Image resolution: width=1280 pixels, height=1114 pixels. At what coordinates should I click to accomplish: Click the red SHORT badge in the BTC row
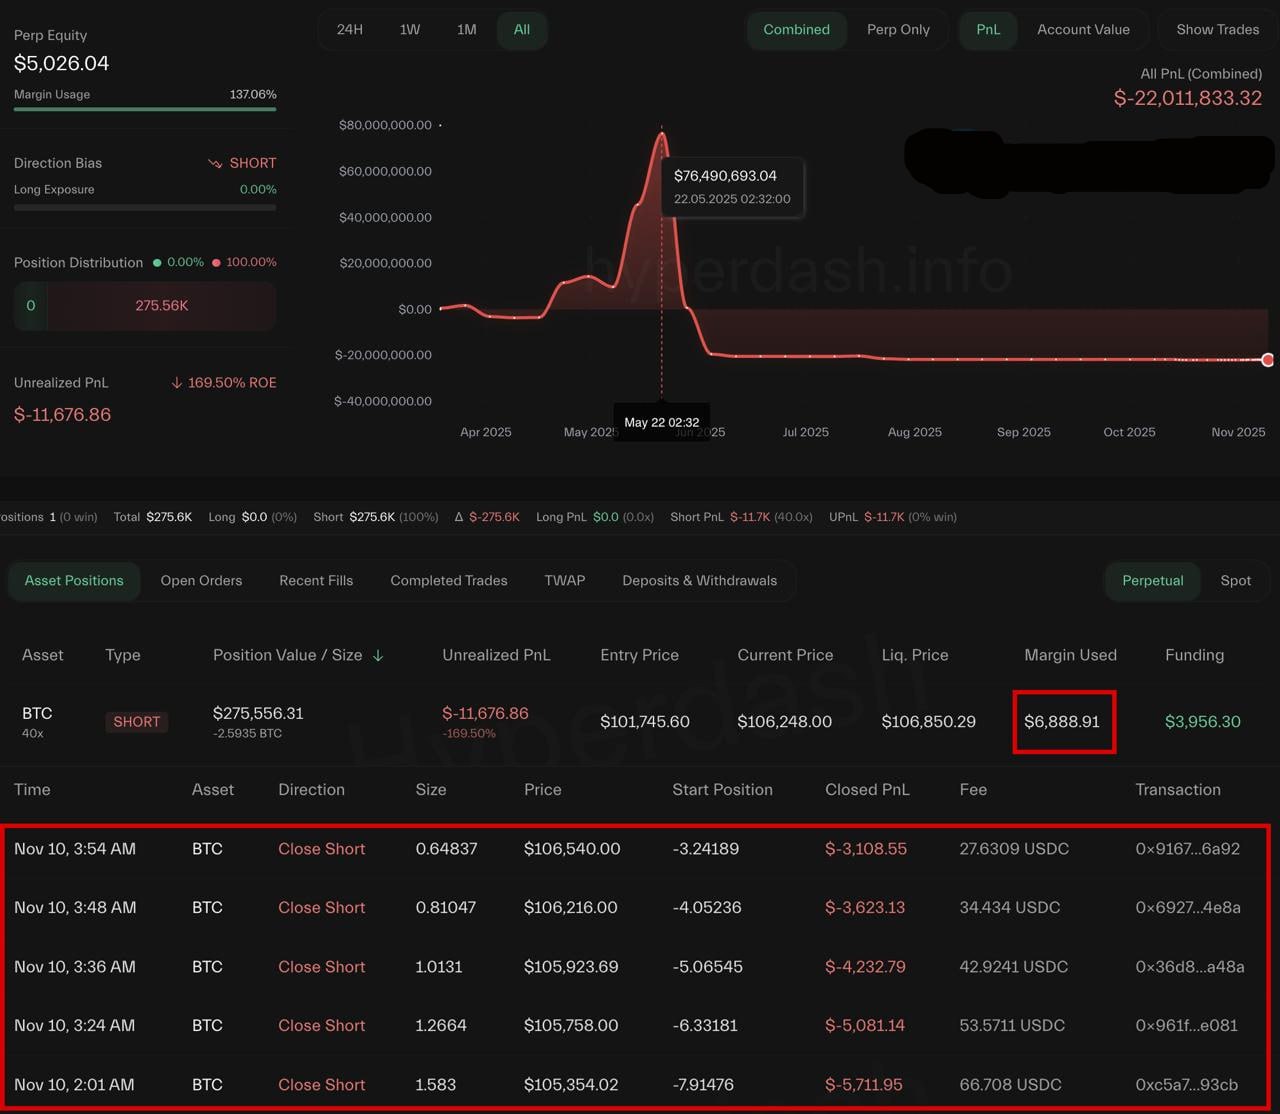(137, 722)
